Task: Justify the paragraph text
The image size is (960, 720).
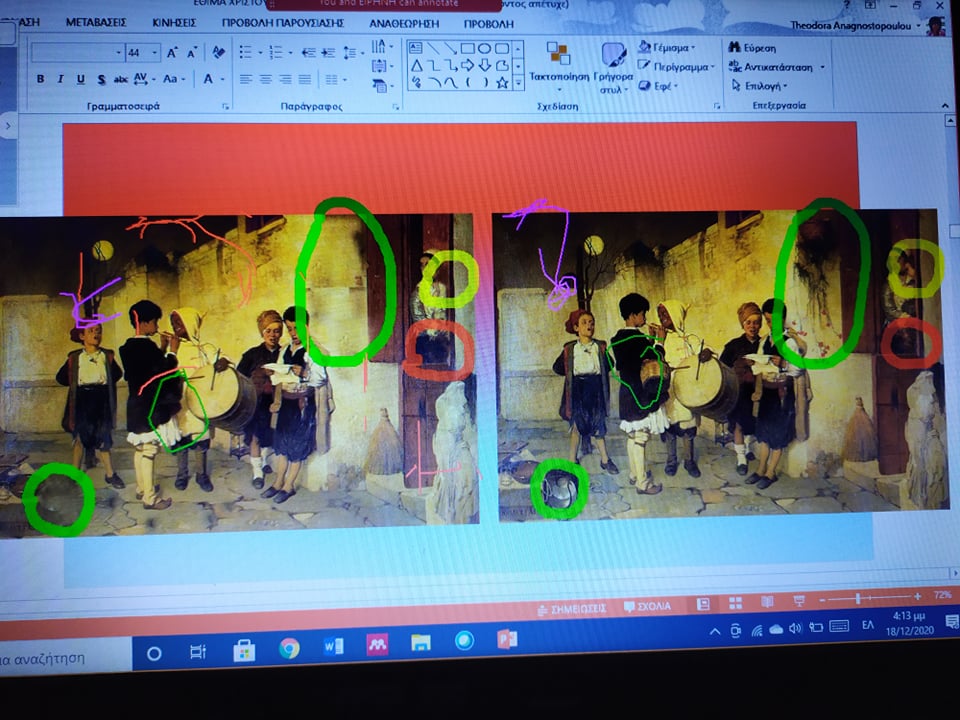Action: 304,79
